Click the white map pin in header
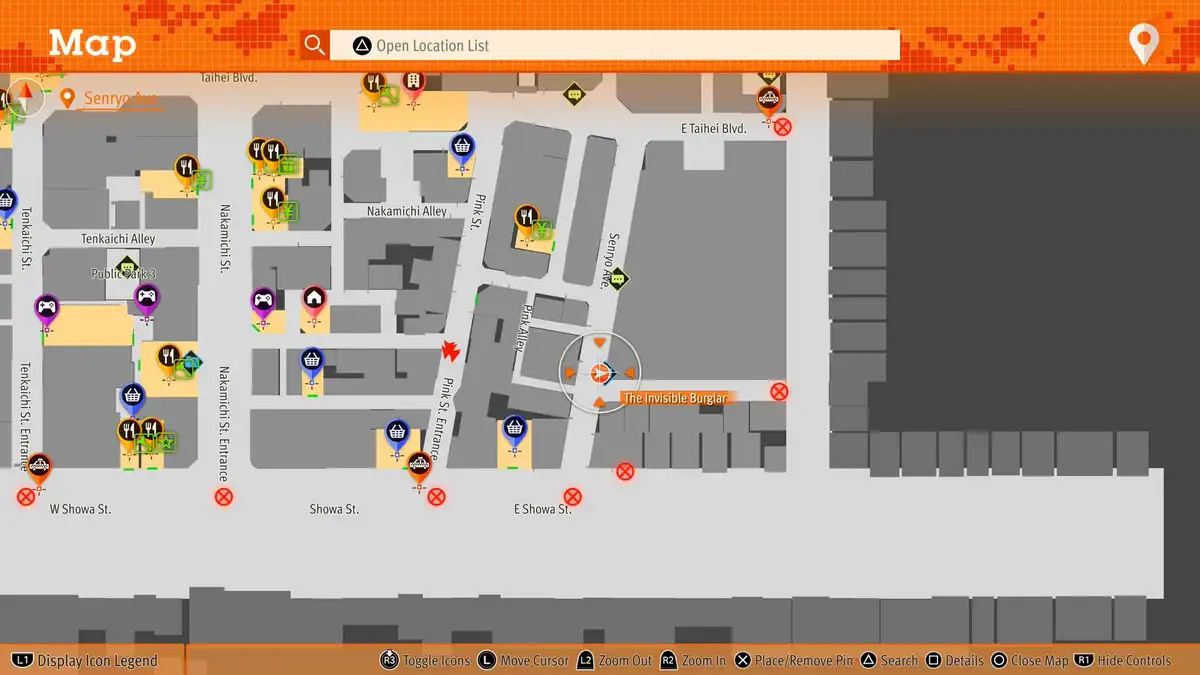This screenshot has width=1200, height=675. [x=1143, y=45]
